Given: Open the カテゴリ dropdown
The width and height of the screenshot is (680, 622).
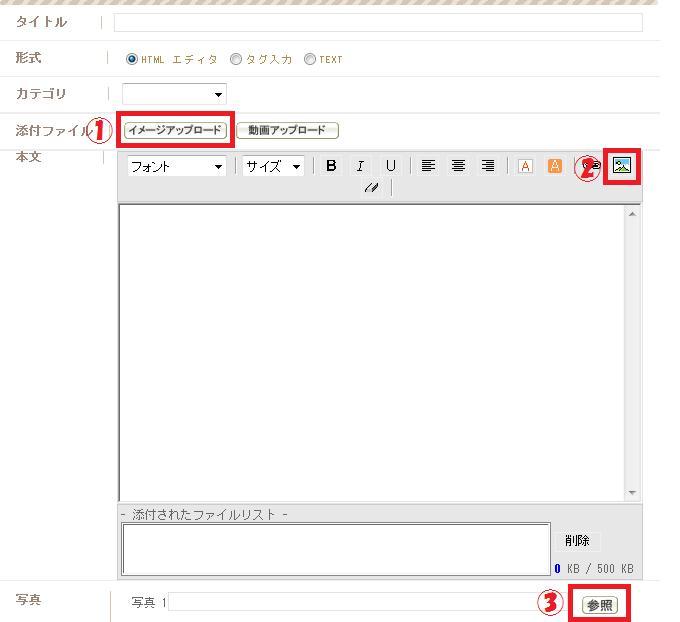Looking at the screenshot, I should coord(174,94).
